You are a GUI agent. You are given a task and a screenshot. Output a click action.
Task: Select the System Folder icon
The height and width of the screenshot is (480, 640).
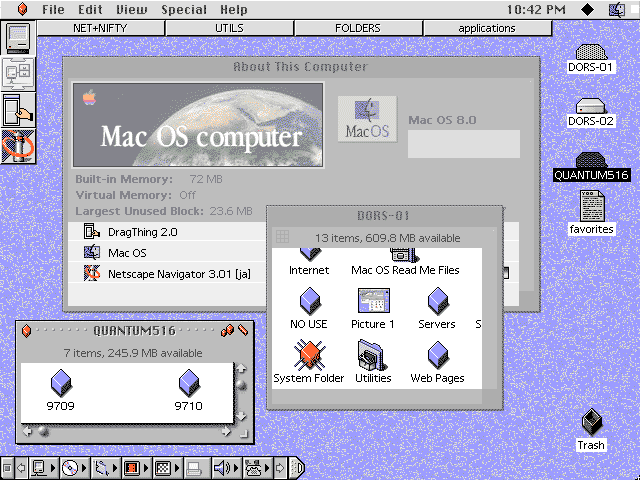(309, 362)
